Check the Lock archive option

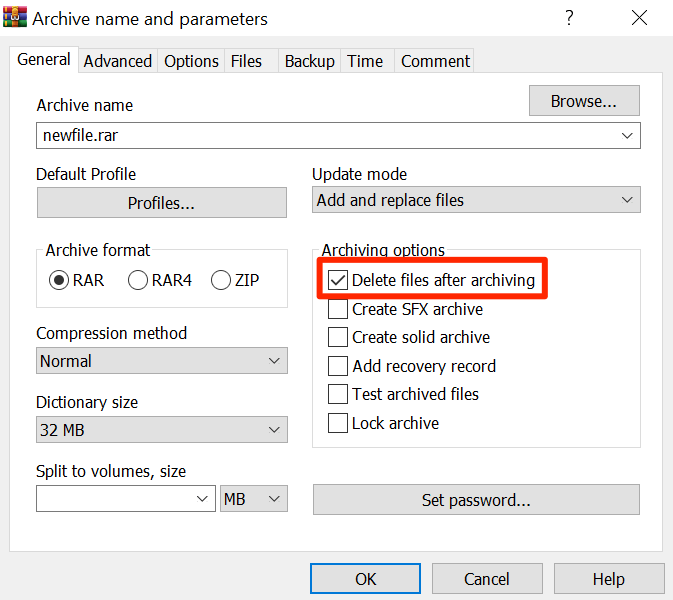pyautogui.click(x=338, y=423)
